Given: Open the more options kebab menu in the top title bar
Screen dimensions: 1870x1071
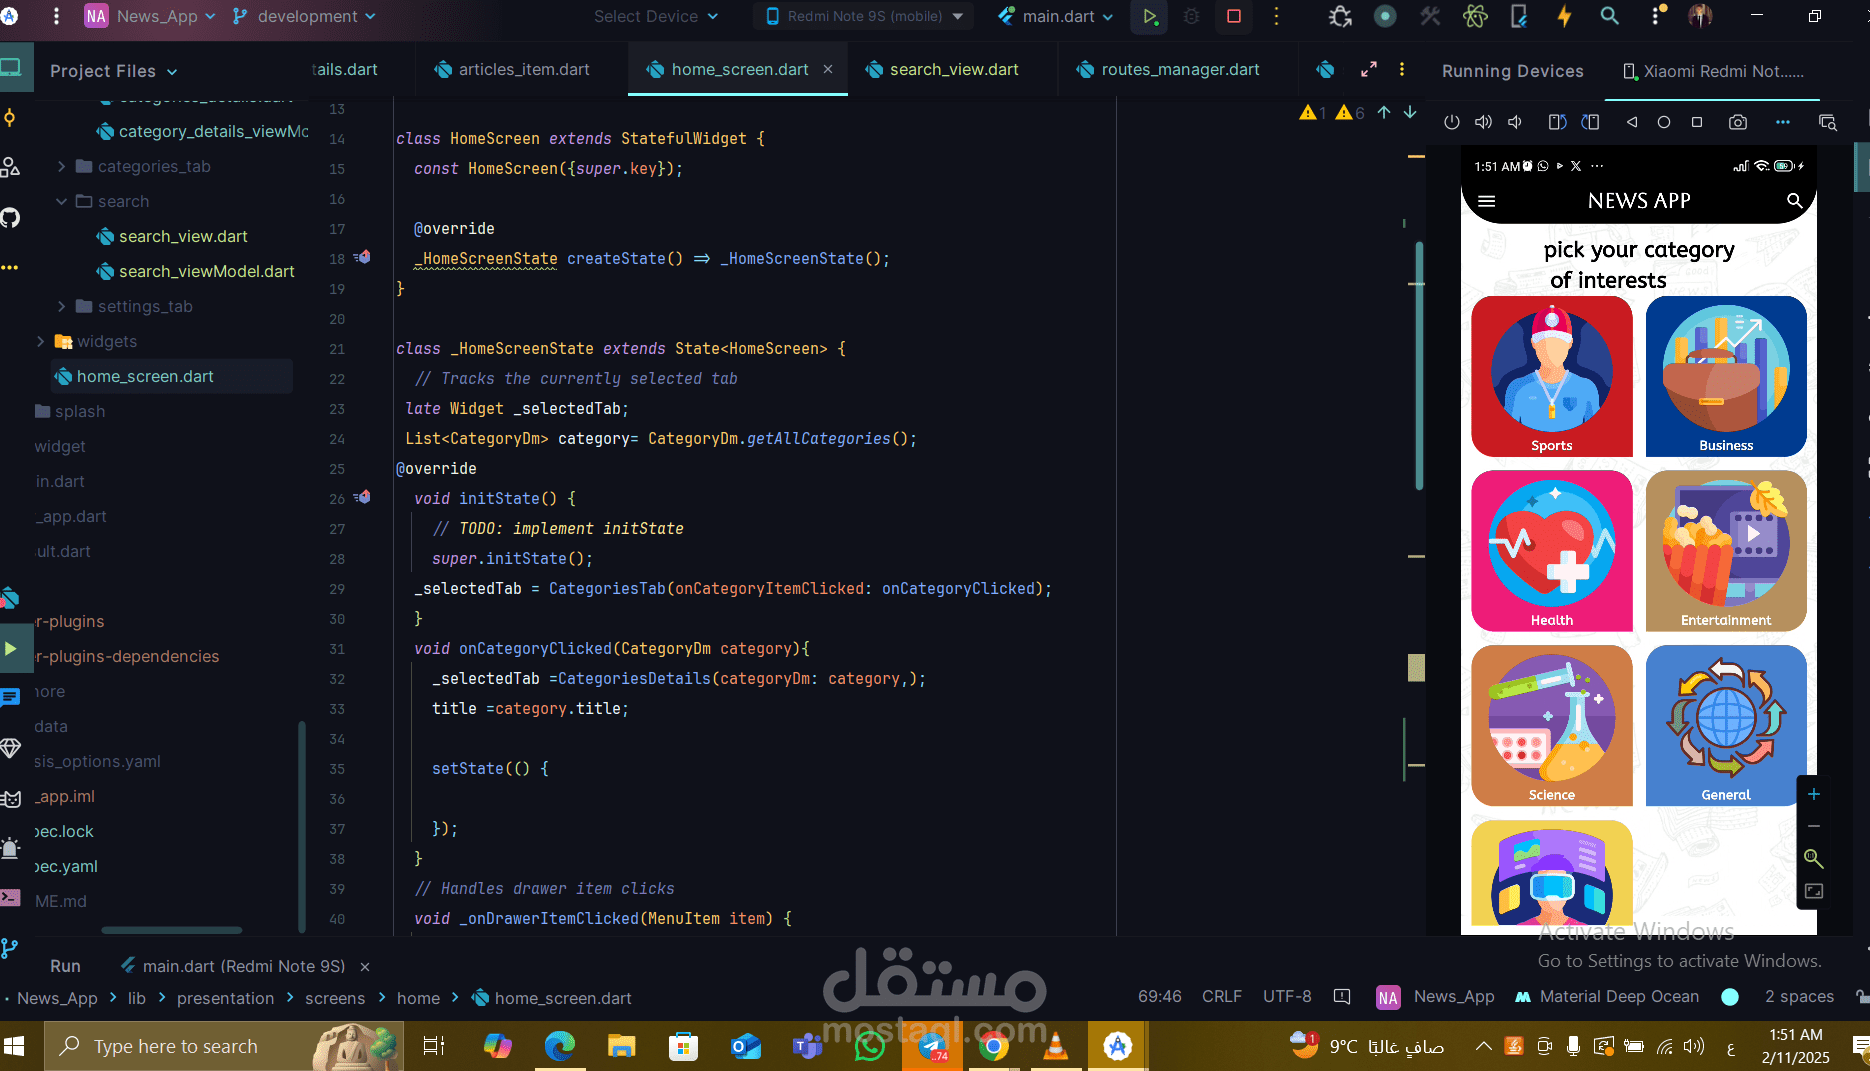Looking at the screenshot, I should [1276, 17].
